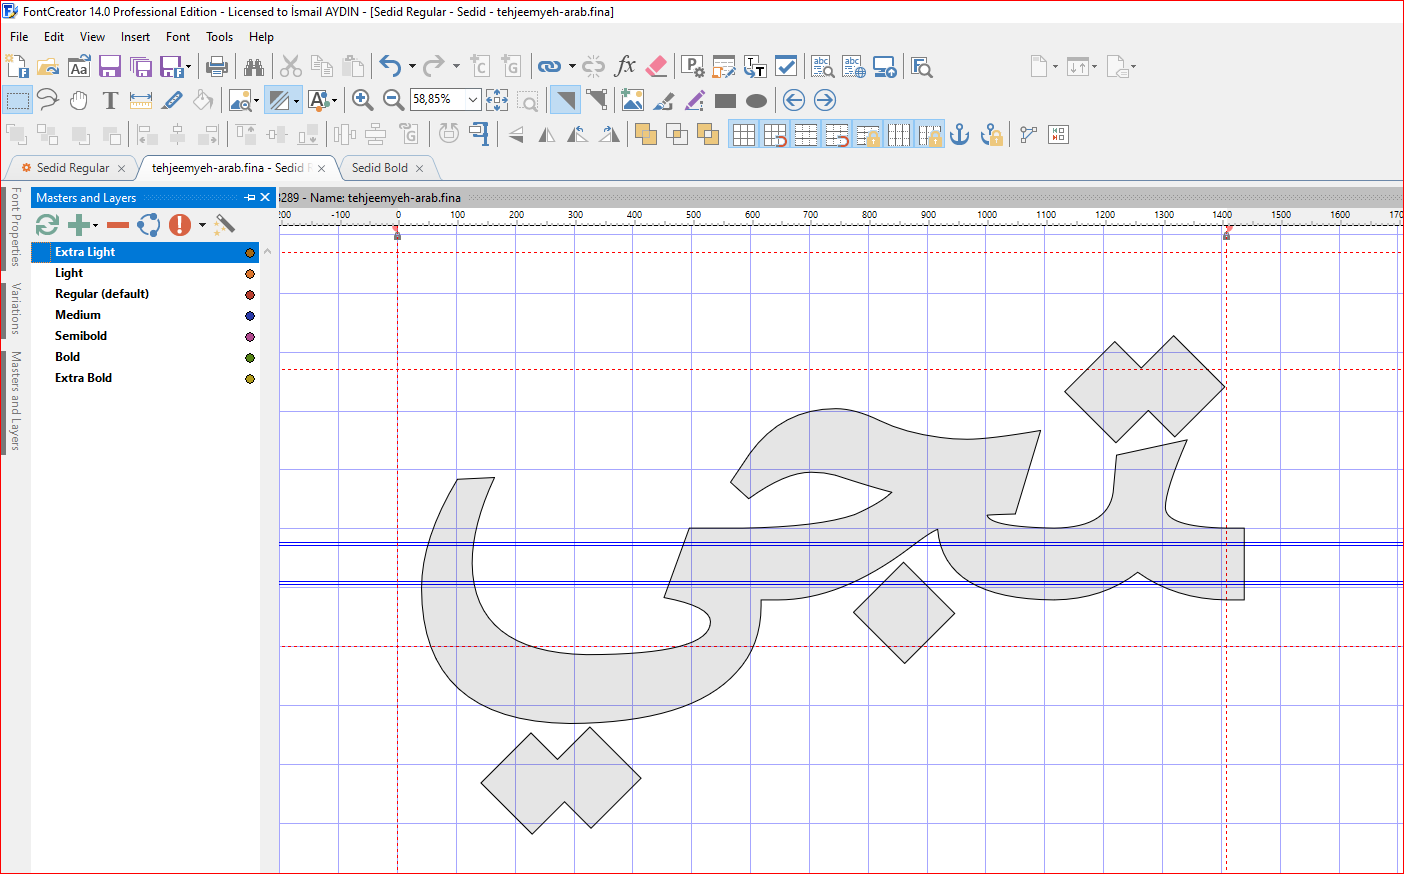Toggle the Fill Outlines triangle button

tap(565, 100)
